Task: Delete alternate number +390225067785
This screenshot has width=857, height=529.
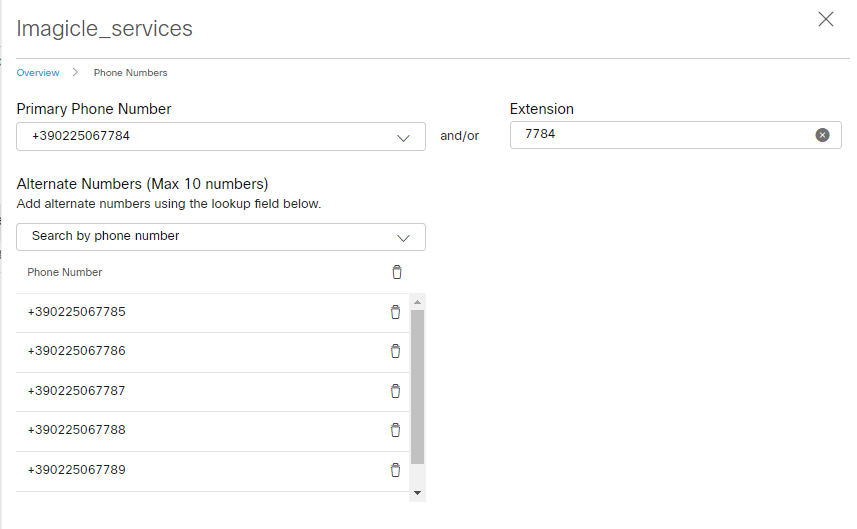Action: (x=395, y=312)
